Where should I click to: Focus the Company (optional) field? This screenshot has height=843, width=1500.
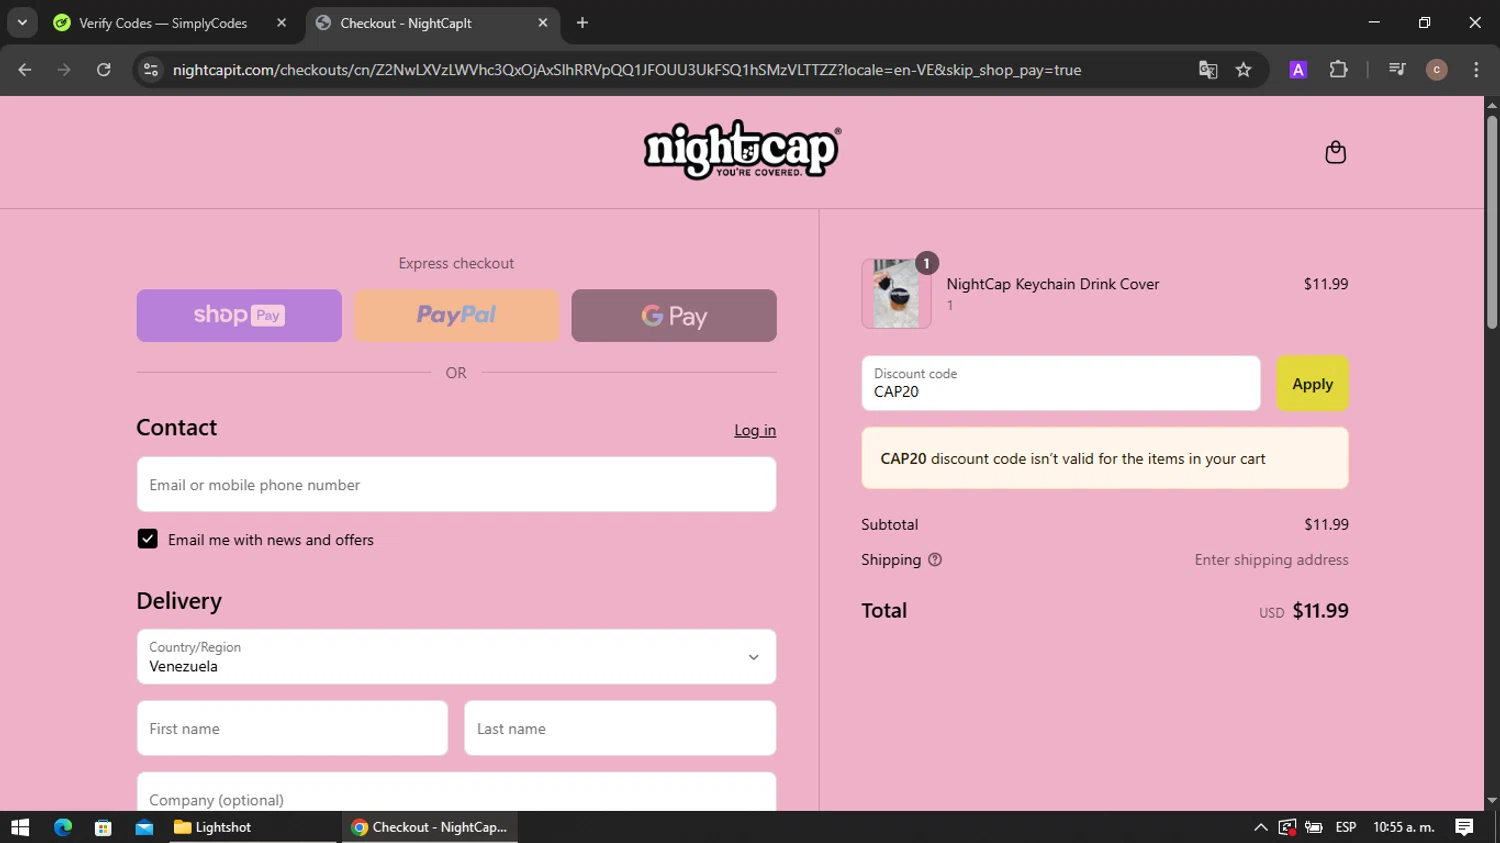(x=456, y=792)
